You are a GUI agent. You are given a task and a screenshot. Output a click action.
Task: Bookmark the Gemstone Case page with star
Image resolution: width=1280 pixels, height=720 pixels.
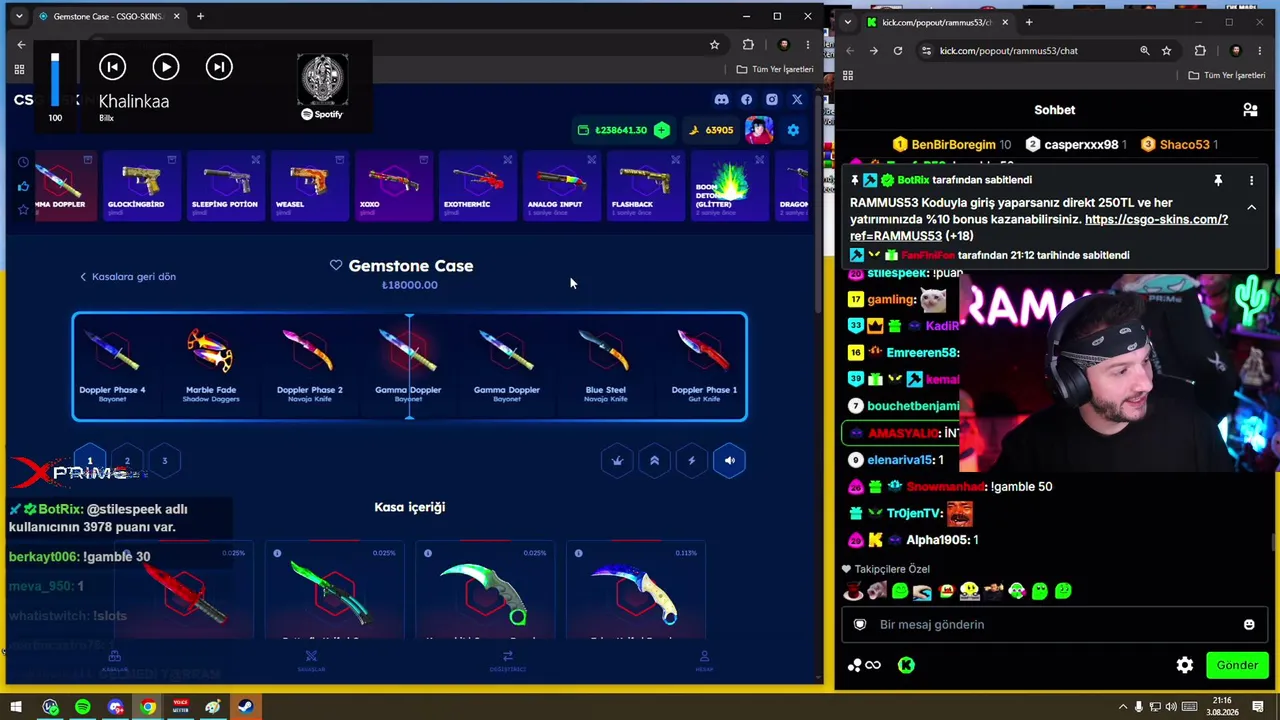pos(714,45)
